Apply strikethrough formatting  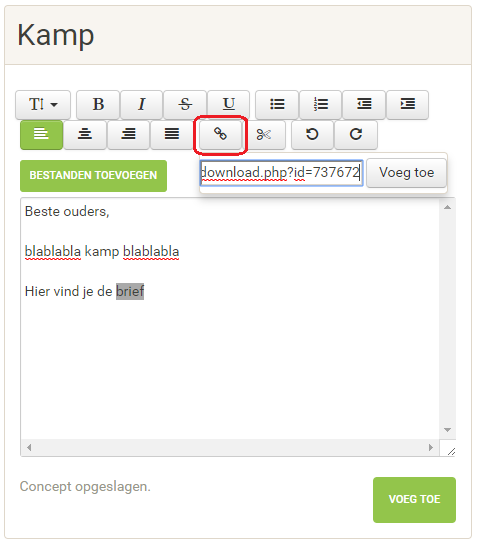click(x=185, y=105)
